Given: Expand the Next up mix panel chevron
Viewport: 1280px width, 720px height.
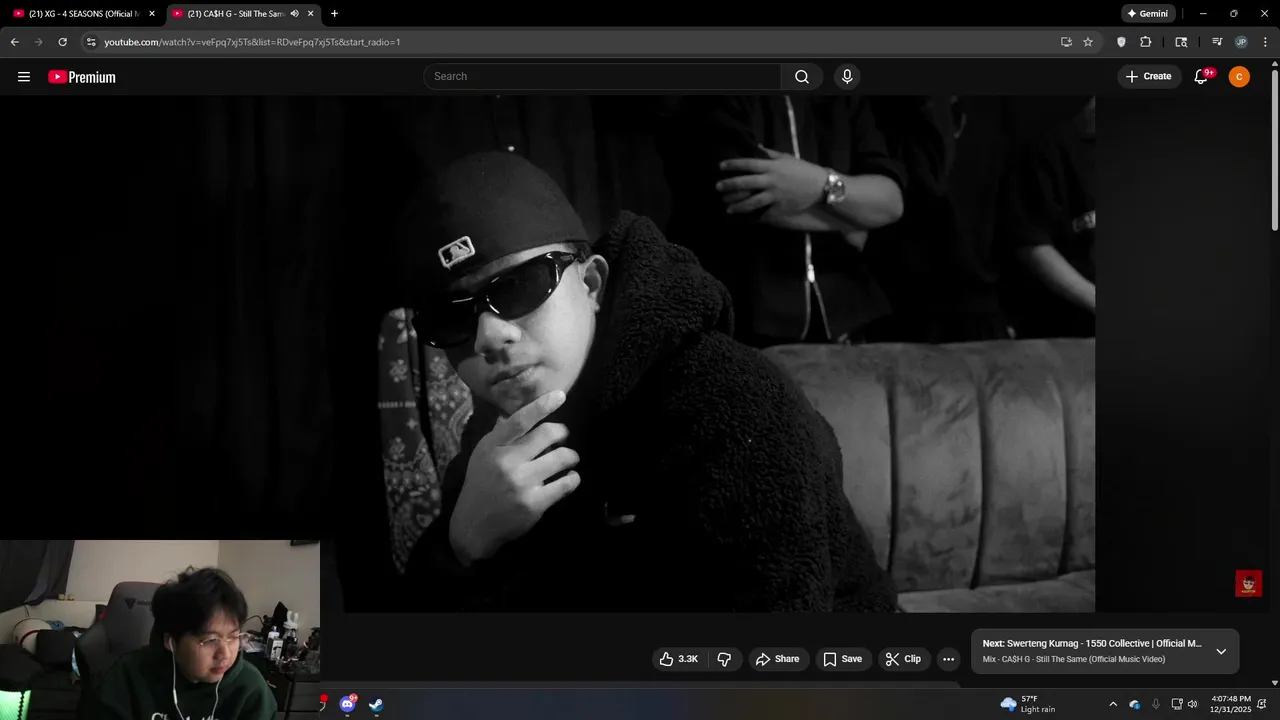Looking at the screenshot, I should pyautogui.click(x=1221, y=651).
